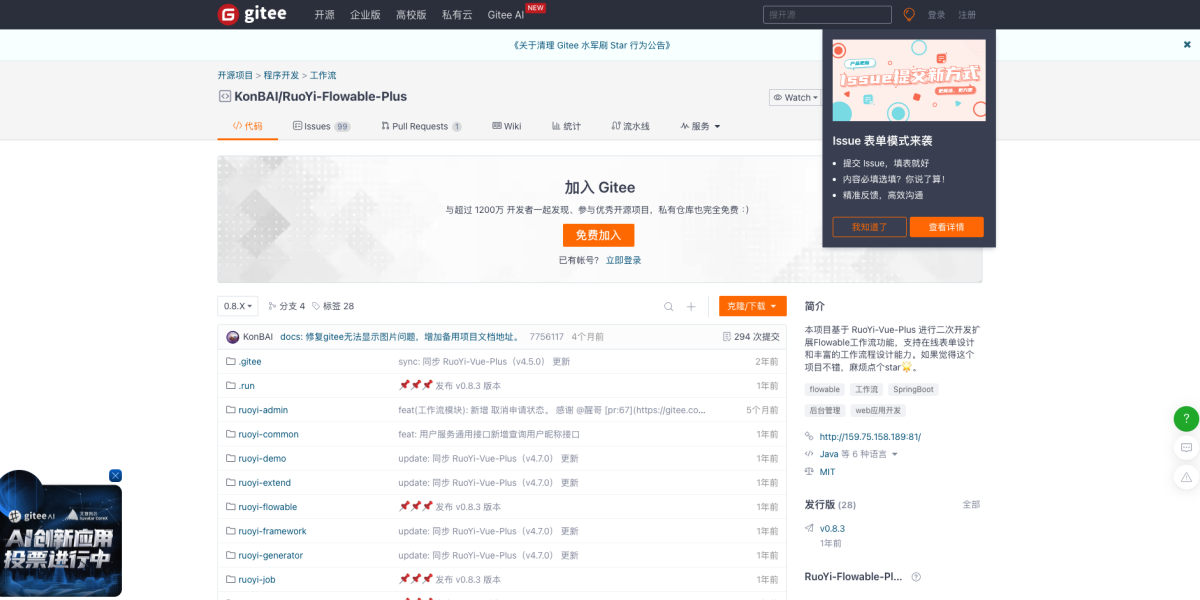1200x600 pixels.
Task: Click the help icon next to RuoYi-Flowable-Pl...
Action: coord(916,577)
